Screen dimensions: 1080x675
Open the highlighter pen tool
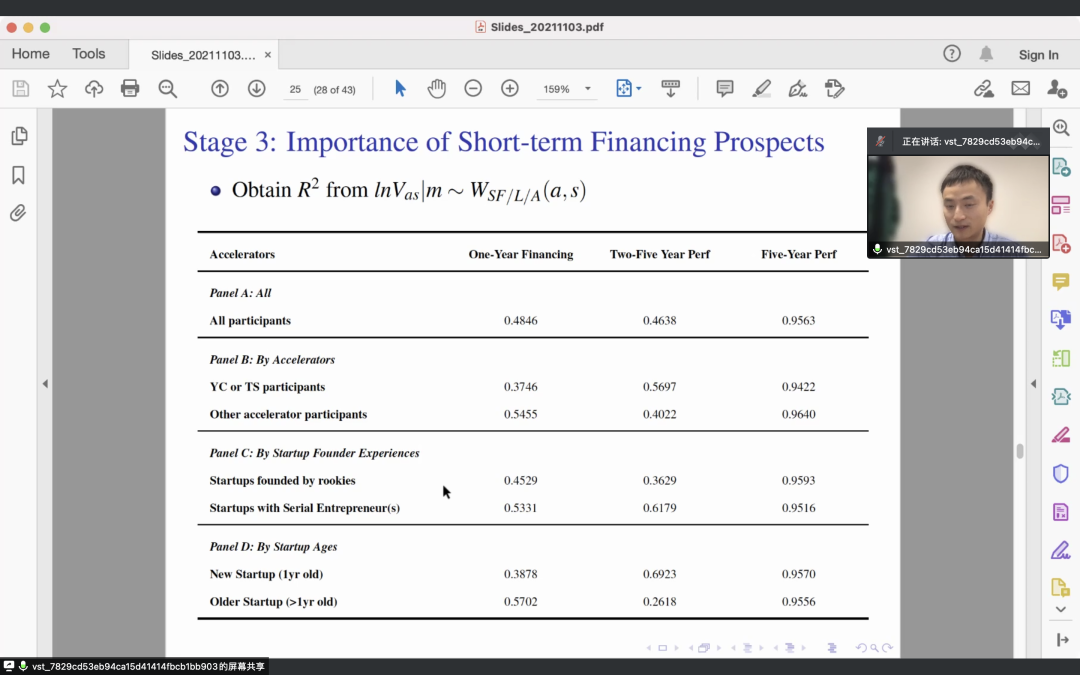pos(761,89)
